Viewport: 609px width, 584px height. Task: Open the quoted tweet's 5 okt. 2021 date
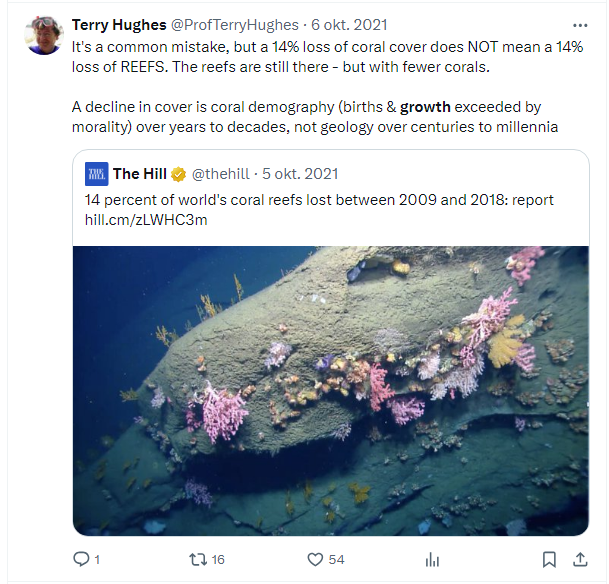tap(302, 174)
